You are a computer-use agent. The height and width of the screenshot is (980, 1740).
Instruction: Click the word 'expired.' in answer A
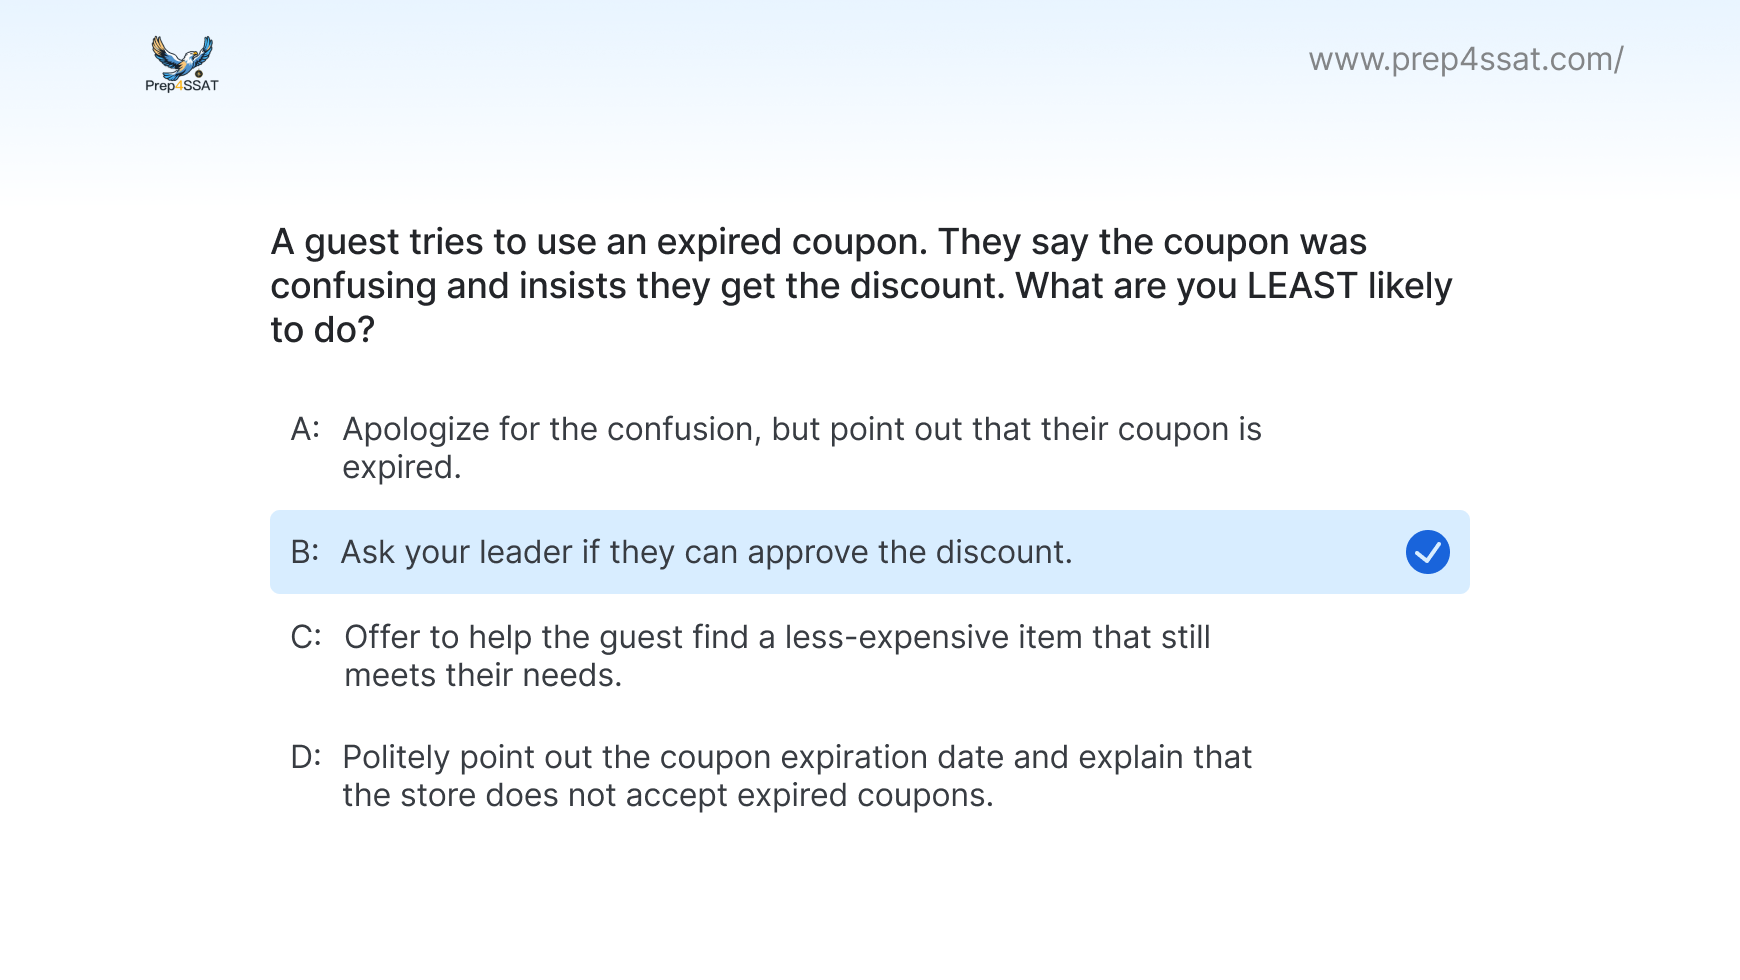402,468
